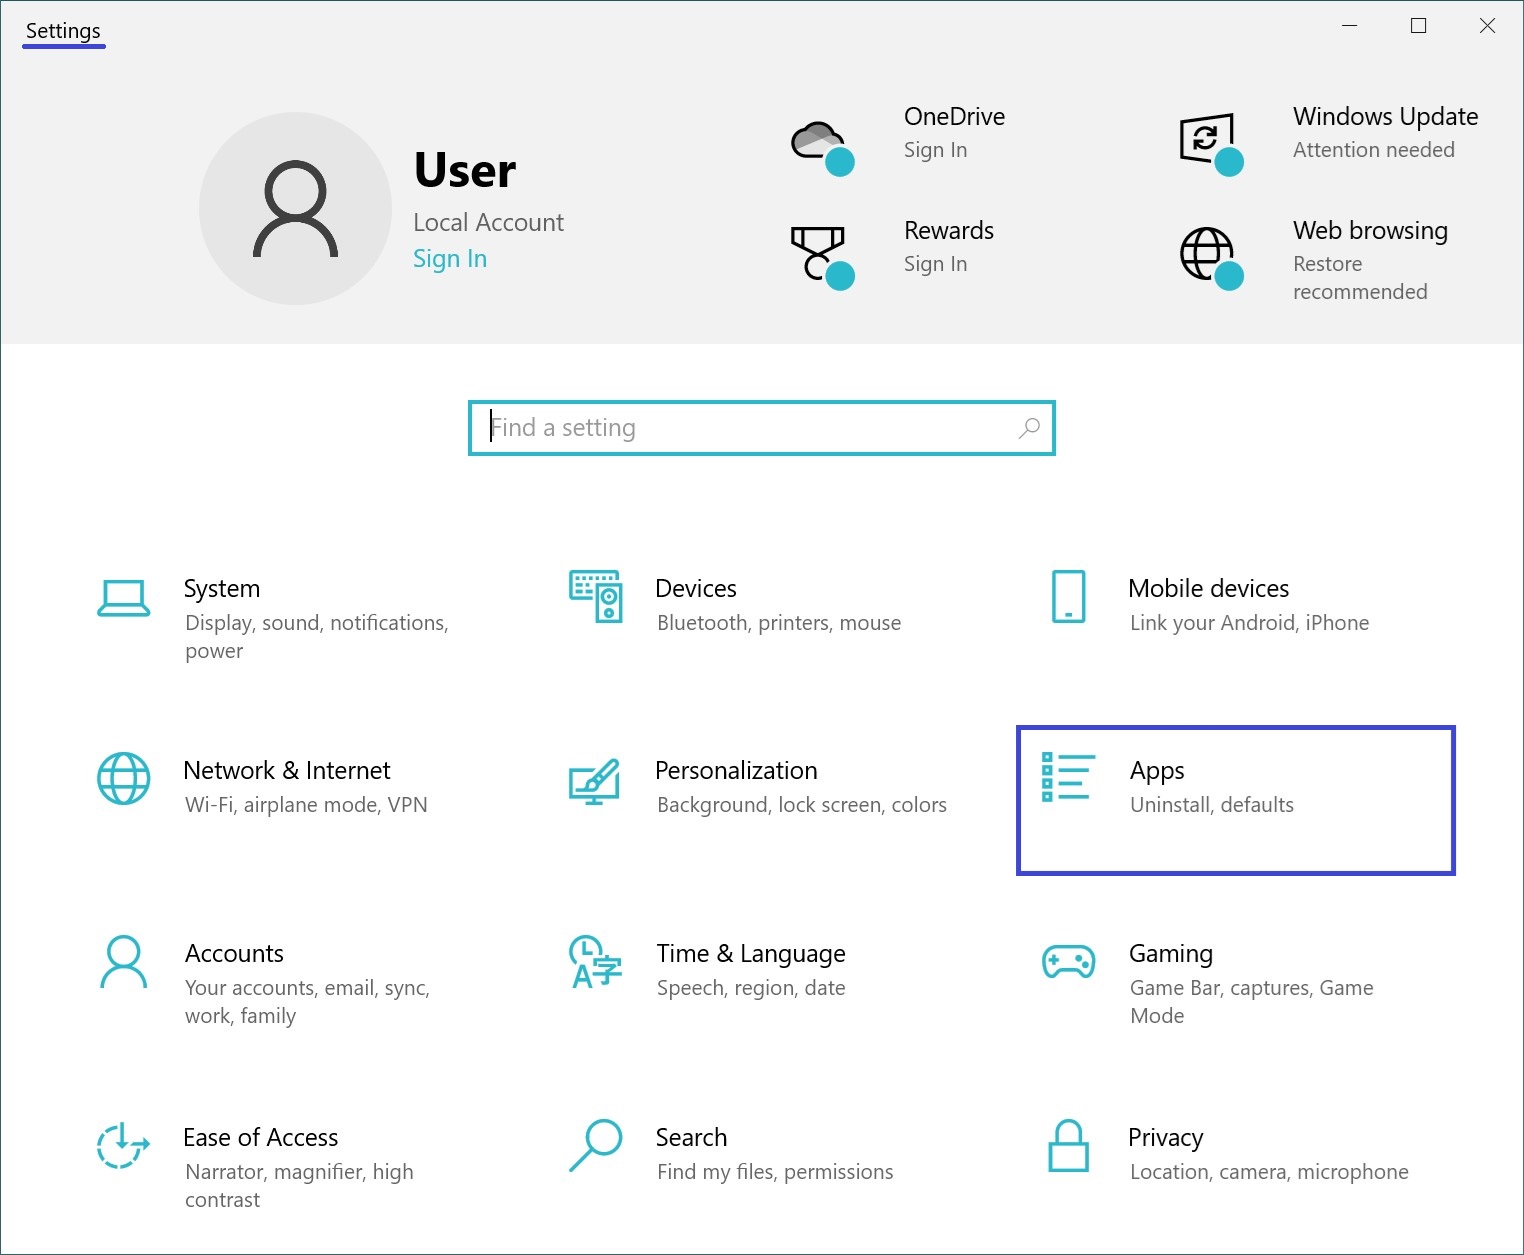This screenshot has height=1255, width=1524.
Task: Select the Network & Internet globe icon
Action: 123,779
